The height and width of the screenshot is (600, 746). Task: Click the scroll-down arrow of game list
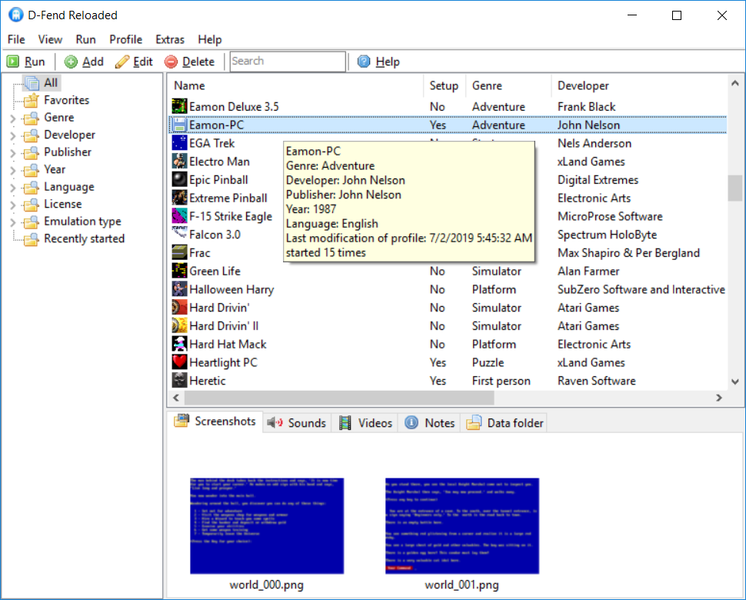[735, 382]
